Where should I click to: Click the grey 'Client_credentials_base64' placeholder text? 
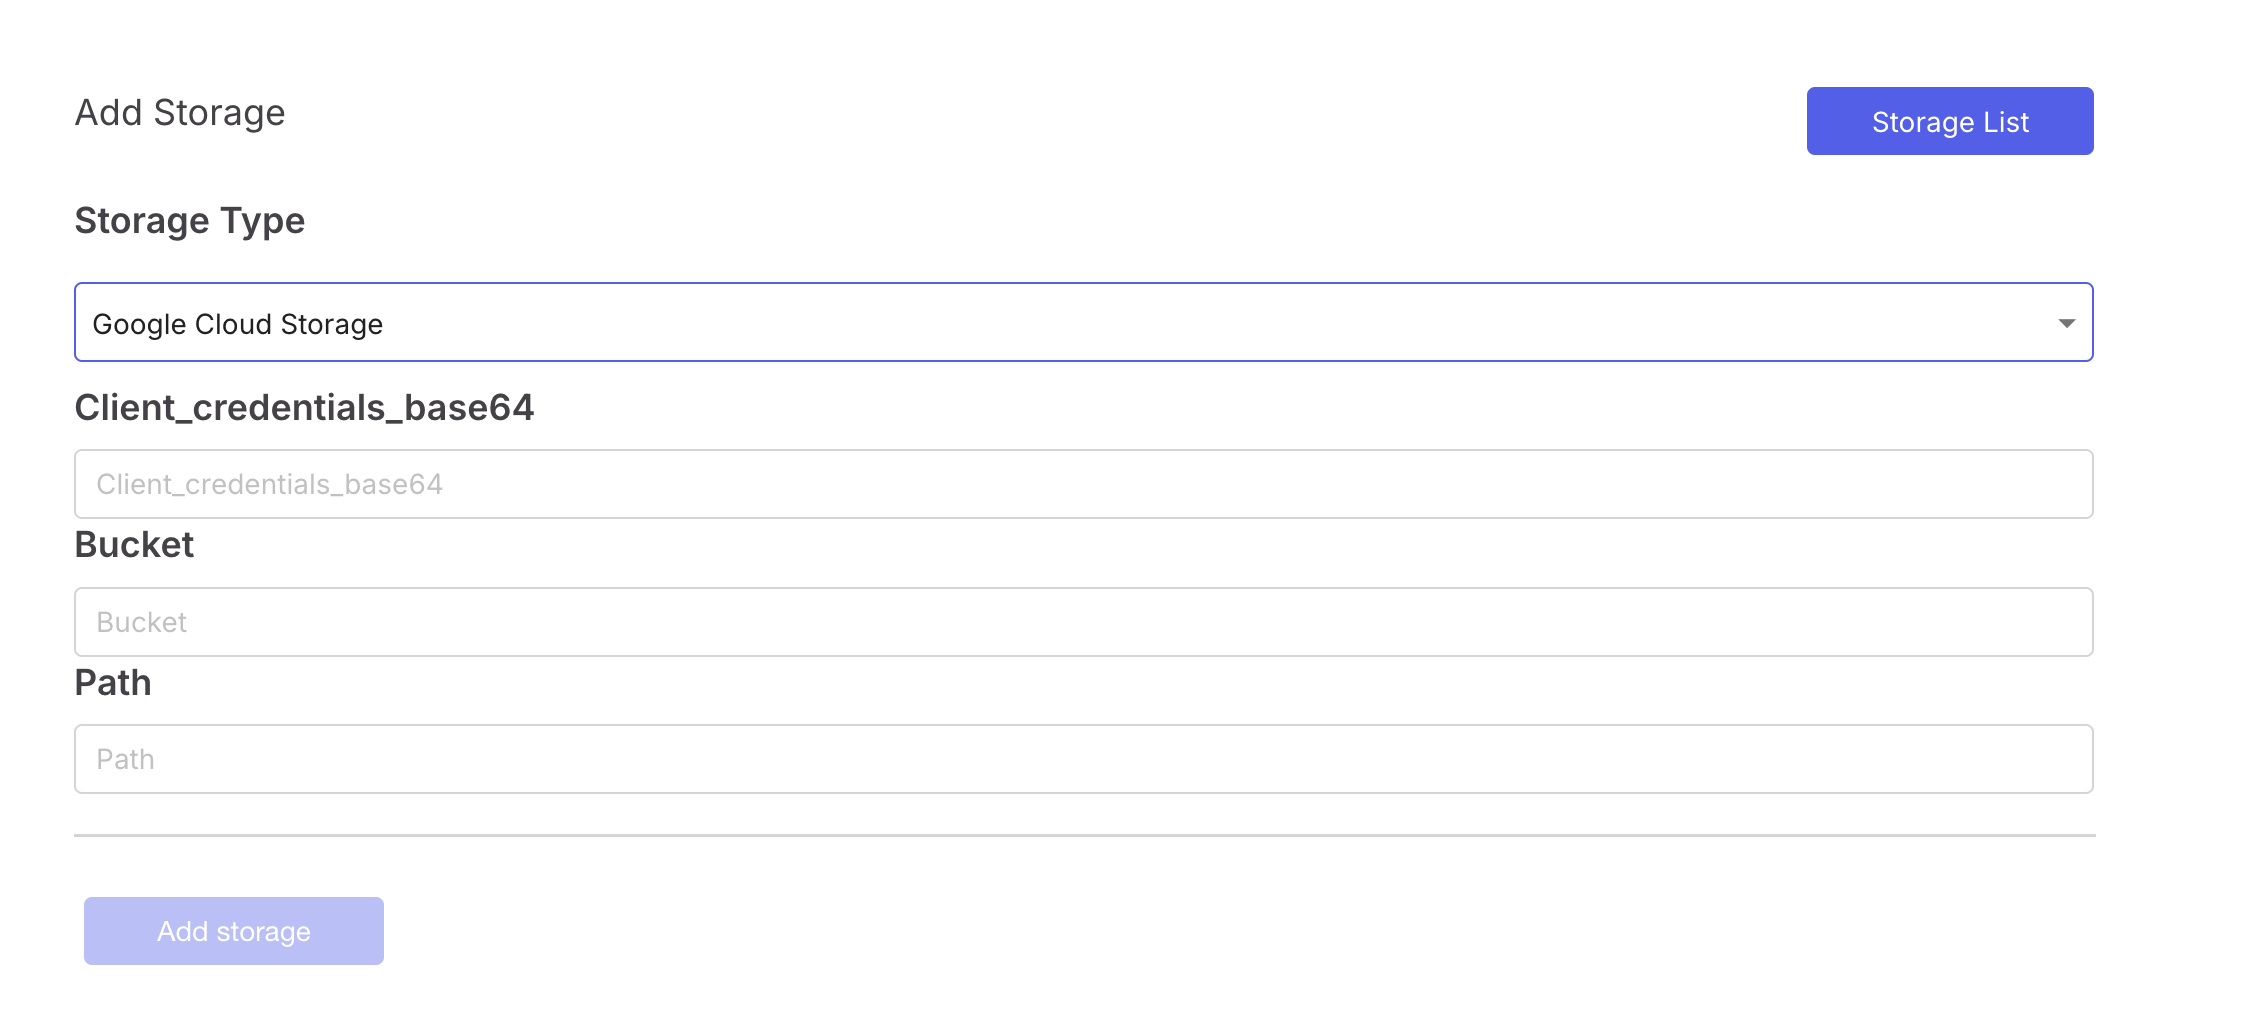[x=269, y=484]
